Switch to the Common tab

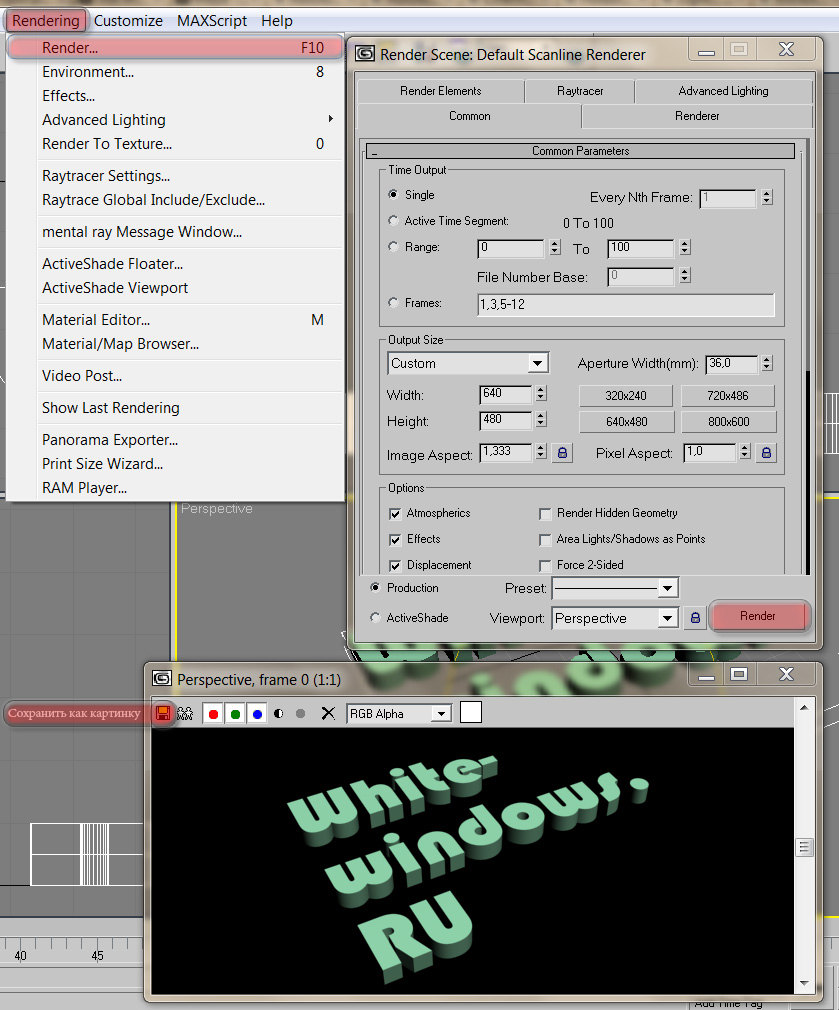pyautogui.click(x=469, y=116)
